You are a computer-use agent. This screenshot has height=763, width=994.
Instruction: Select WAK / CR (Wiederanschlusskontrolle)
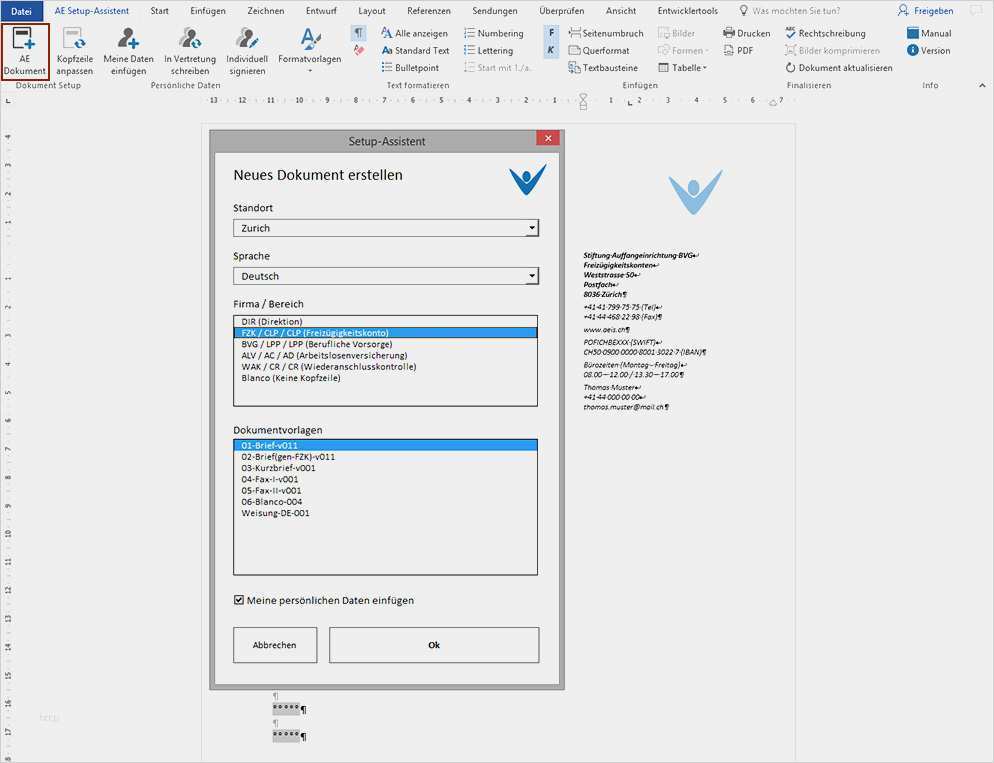point(385,367)
